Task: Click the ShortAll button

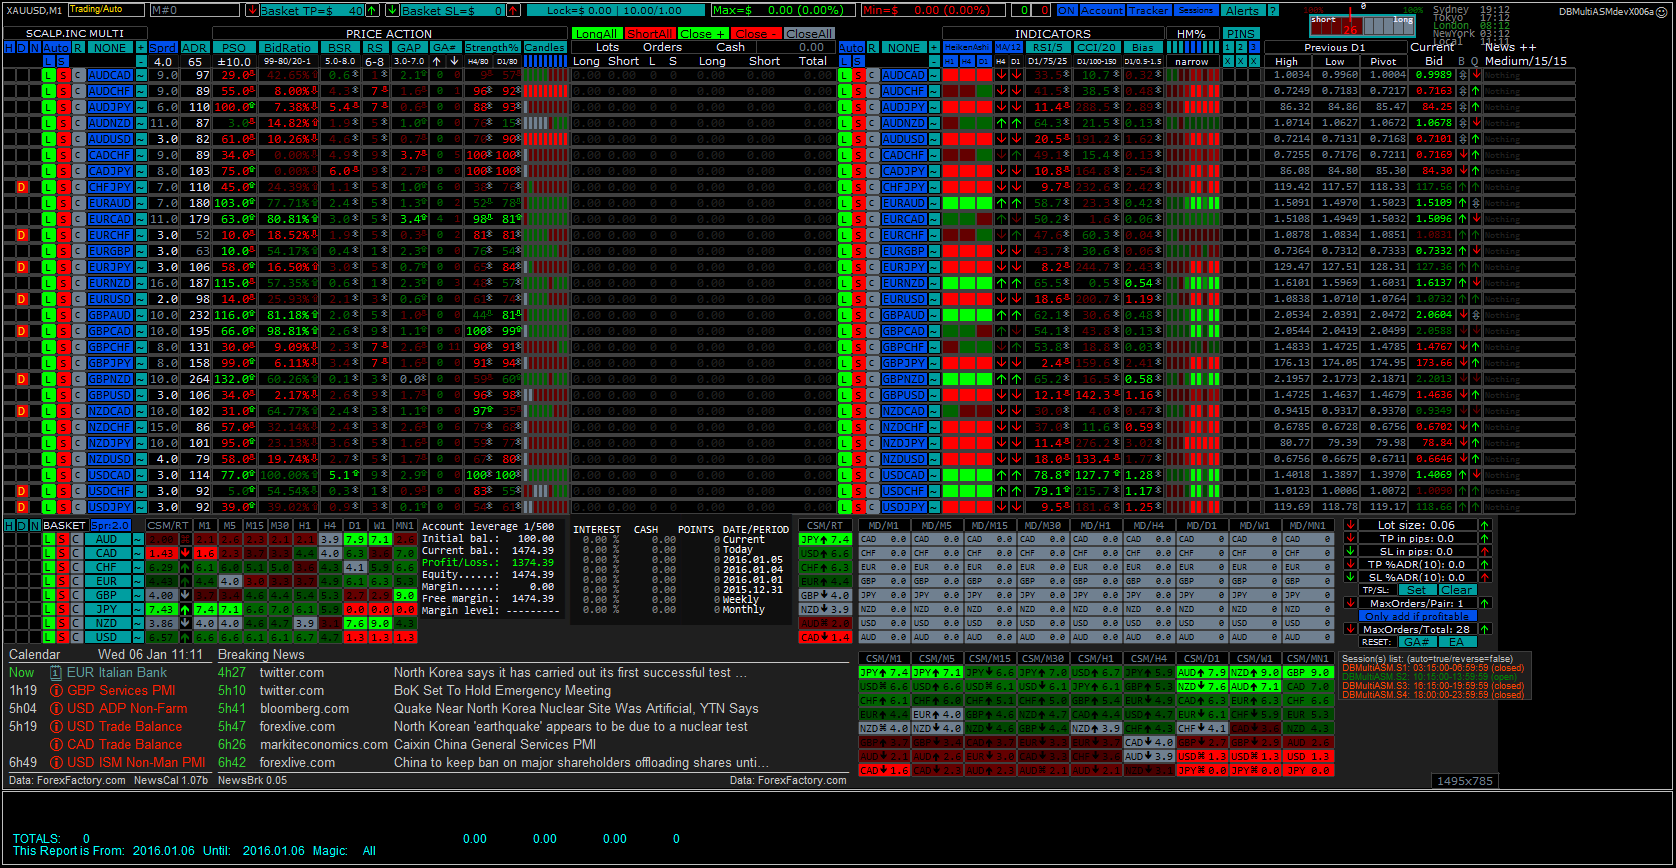Action: click(650, 33)
